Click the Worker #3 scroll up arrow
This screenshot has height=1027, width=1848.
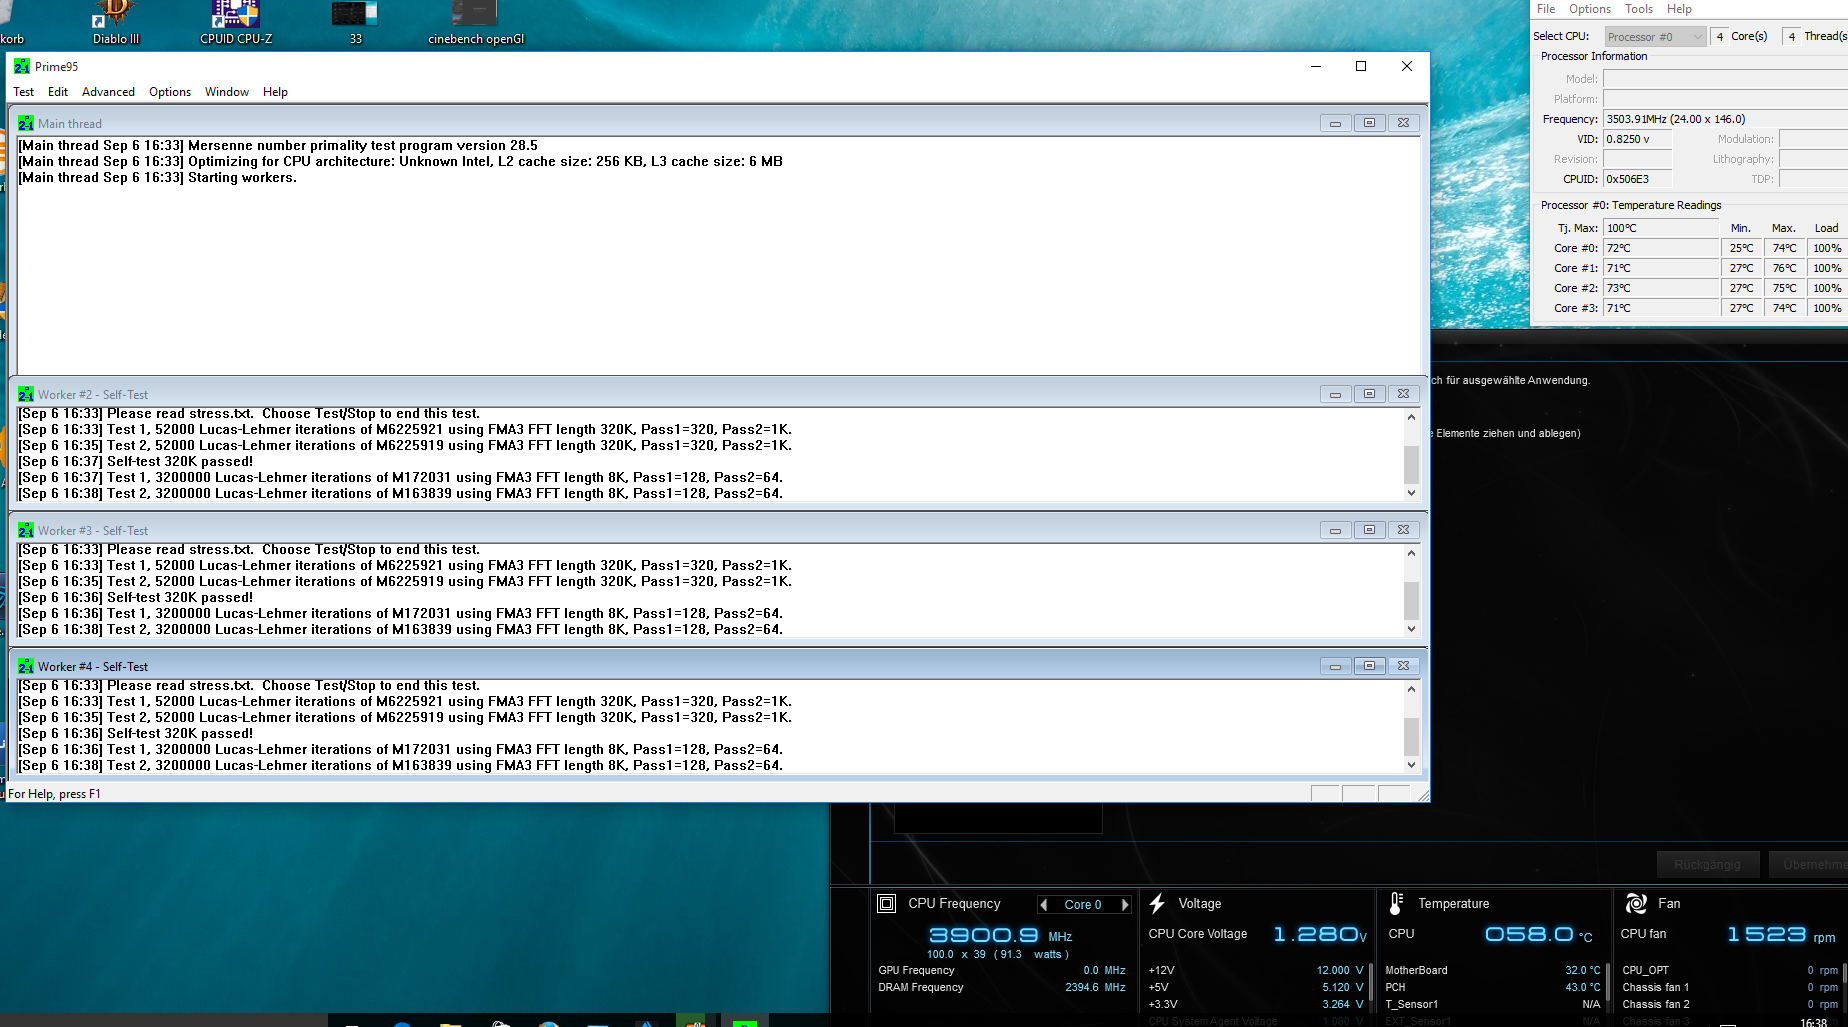point(1411,553)
